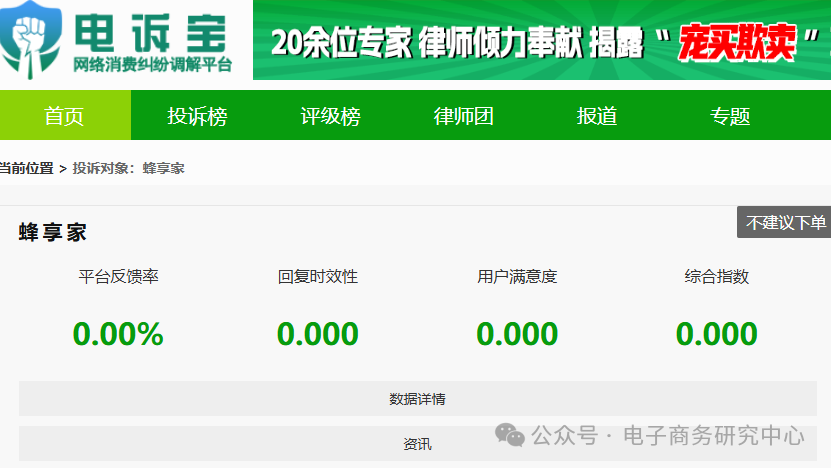The width and height of the screenshot is (831, 468).
Task: Switch to the 评级榜 ratings tab
Action: pos(330,115)
